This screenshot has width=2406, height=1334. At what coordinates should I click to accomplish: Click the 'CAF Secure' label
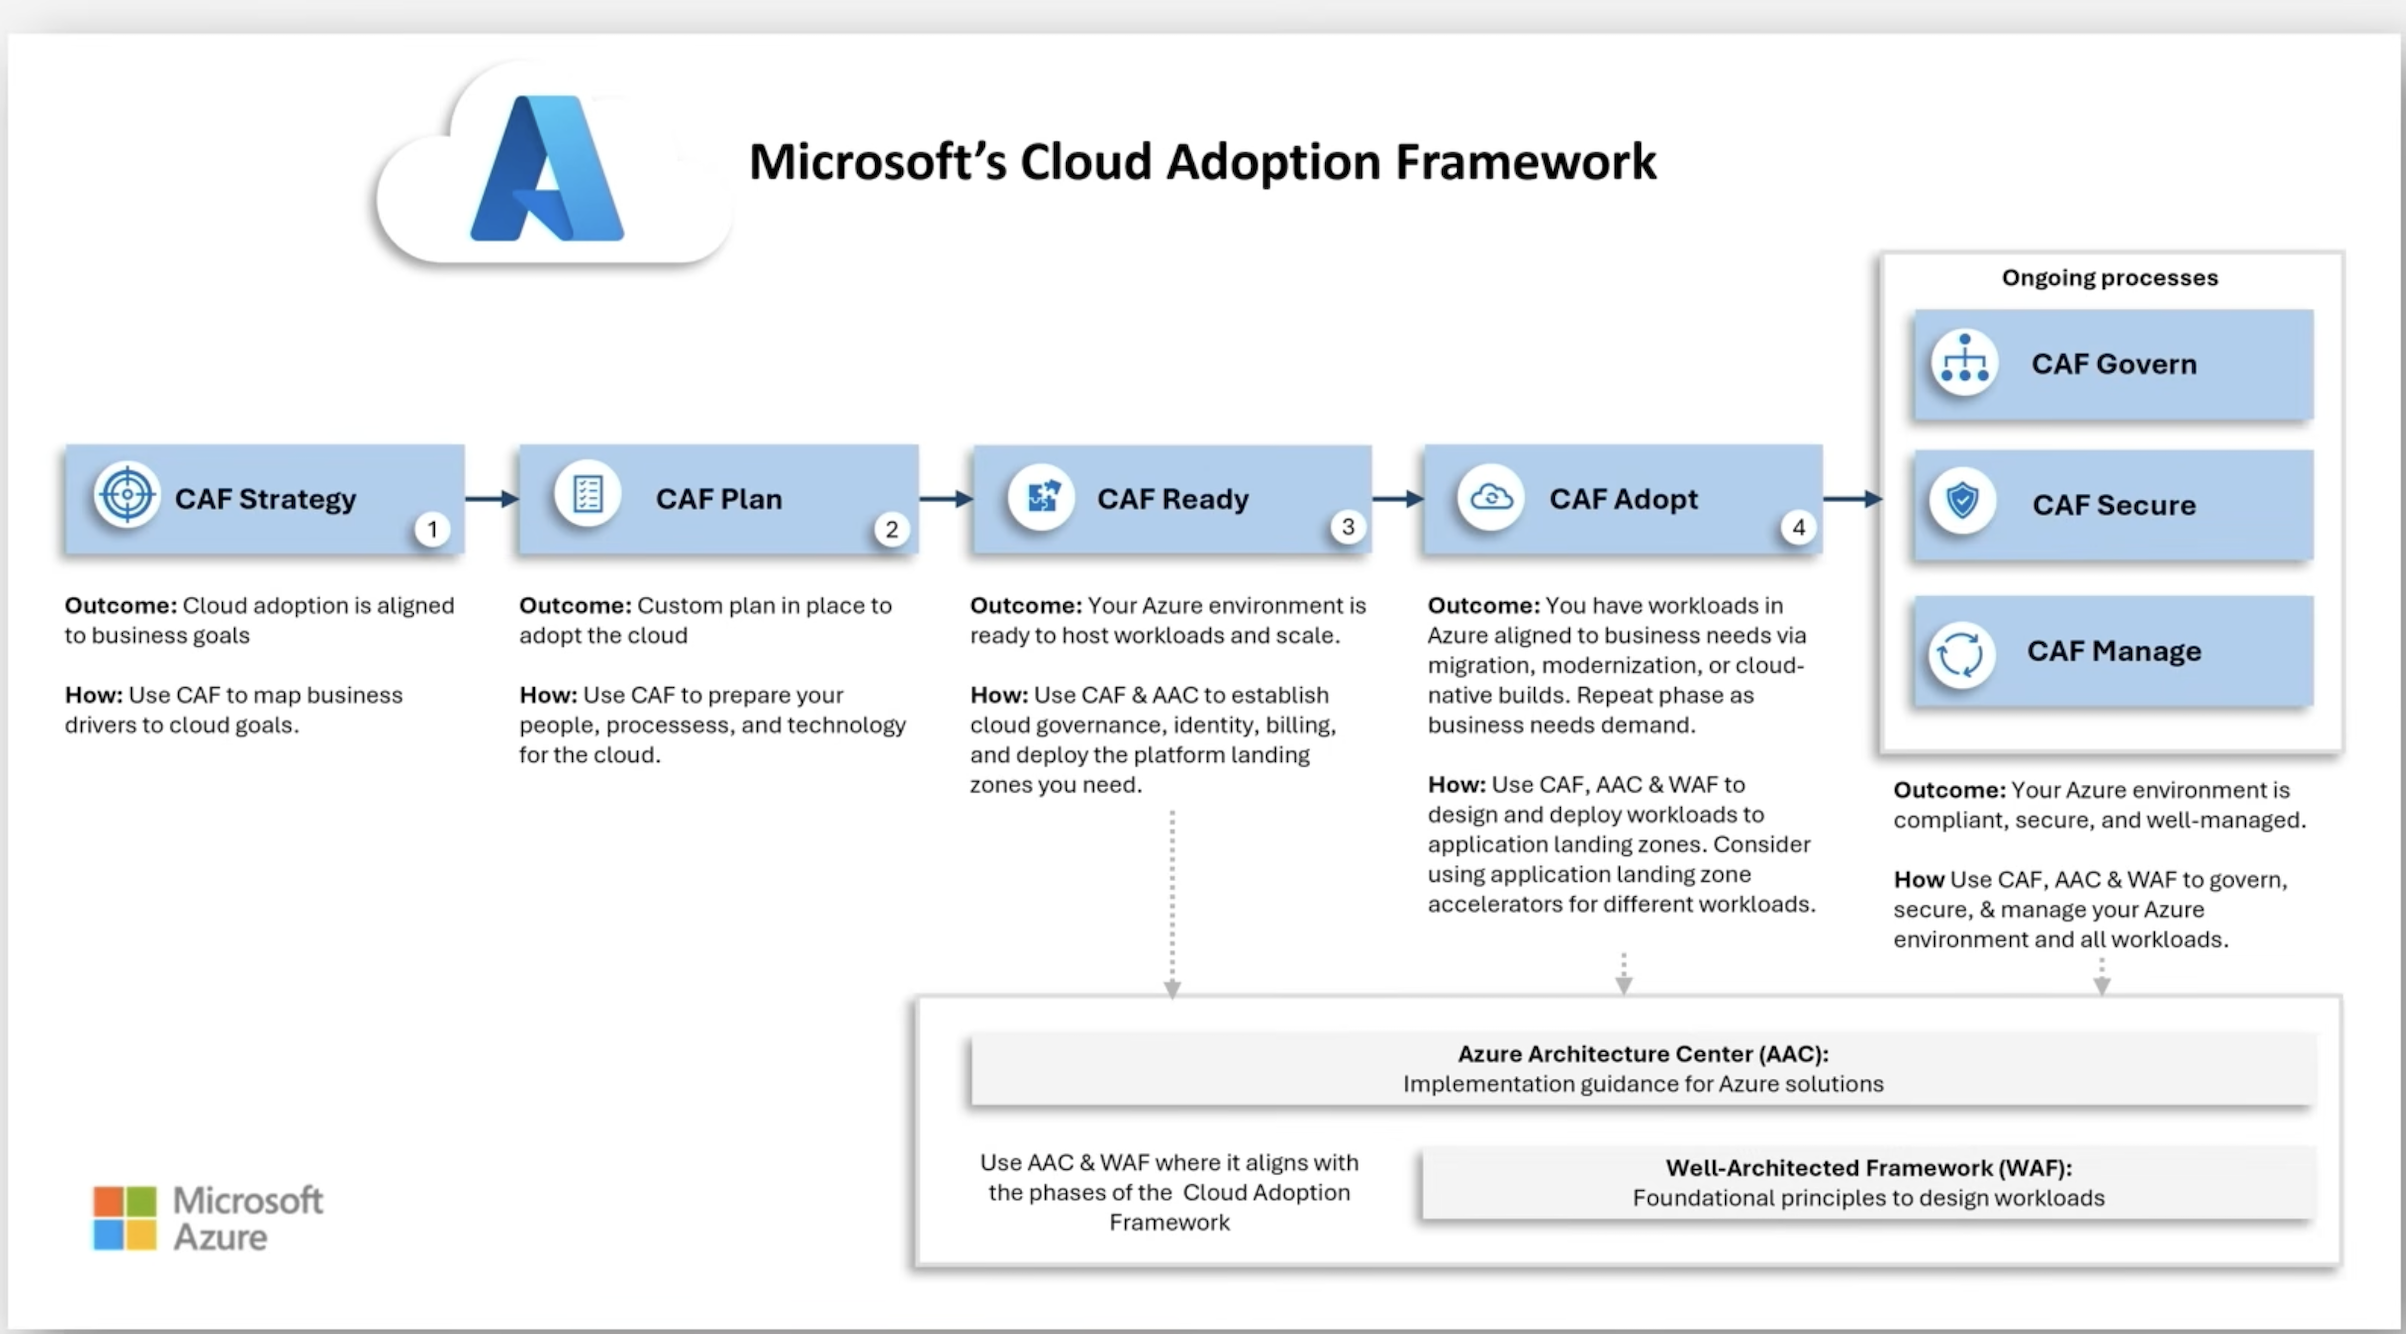click(2114, 505)
